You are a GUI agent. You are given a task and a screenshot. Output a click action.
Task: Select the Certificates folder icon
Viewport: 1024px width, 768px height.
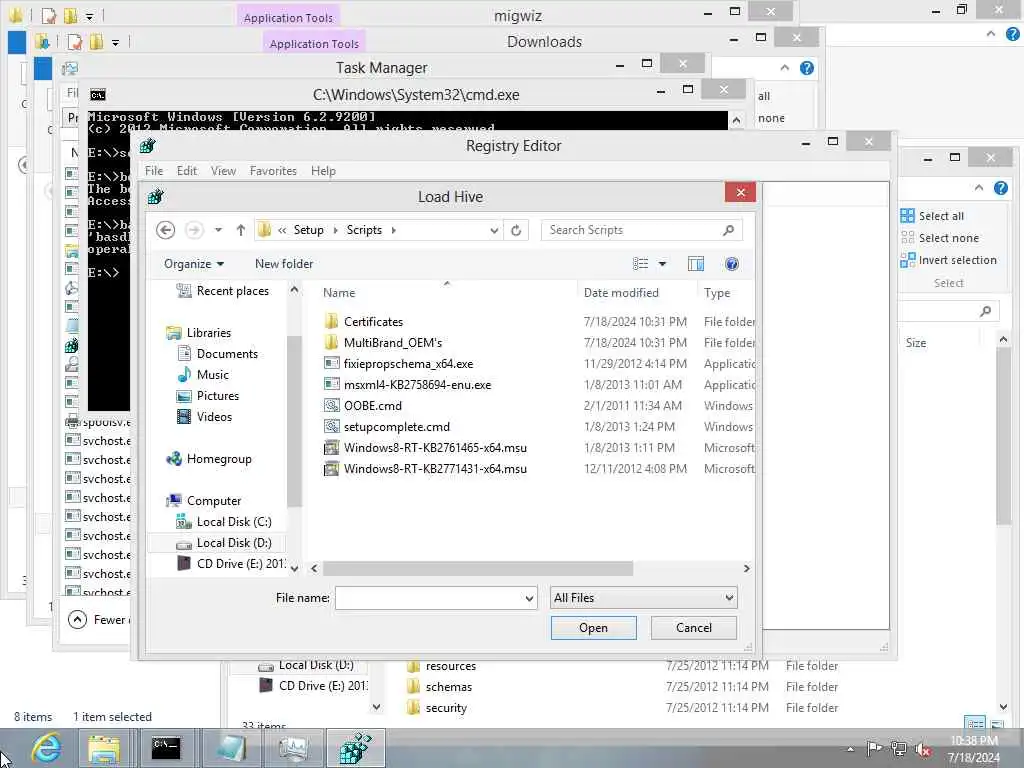pyautogui.click(x=332, y=321)
